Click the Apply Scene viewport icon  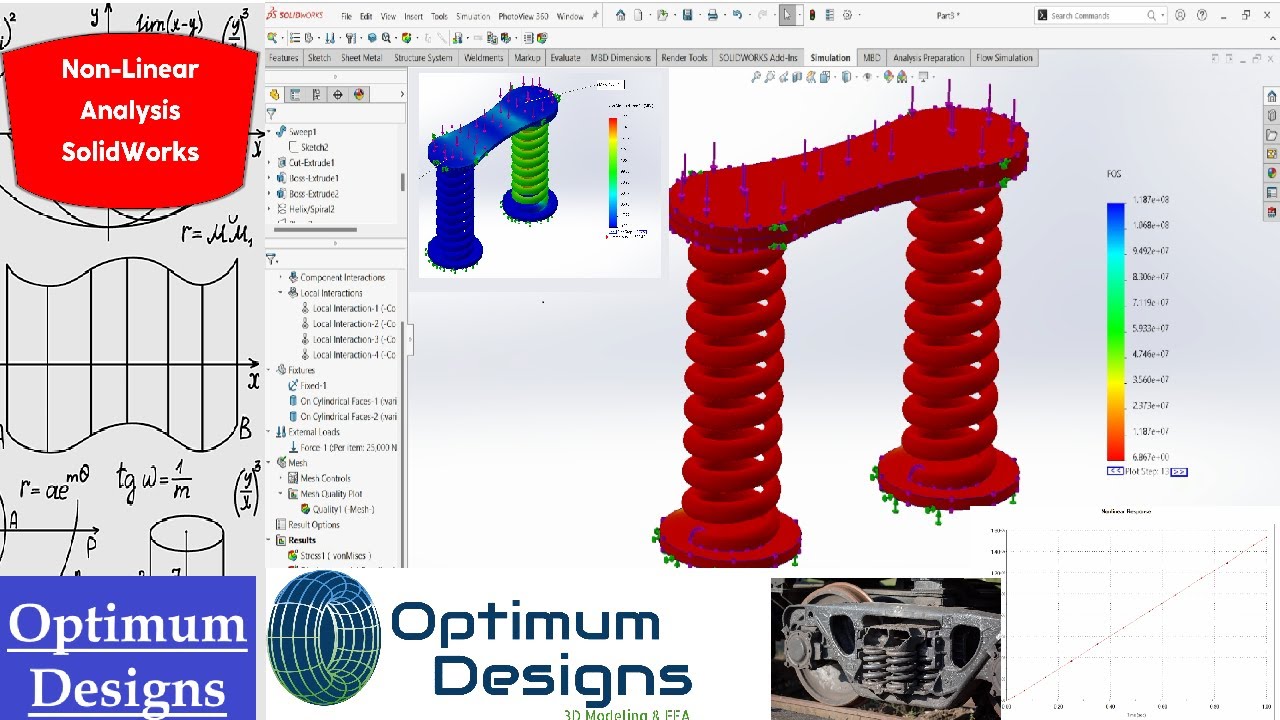pos(901,77)
